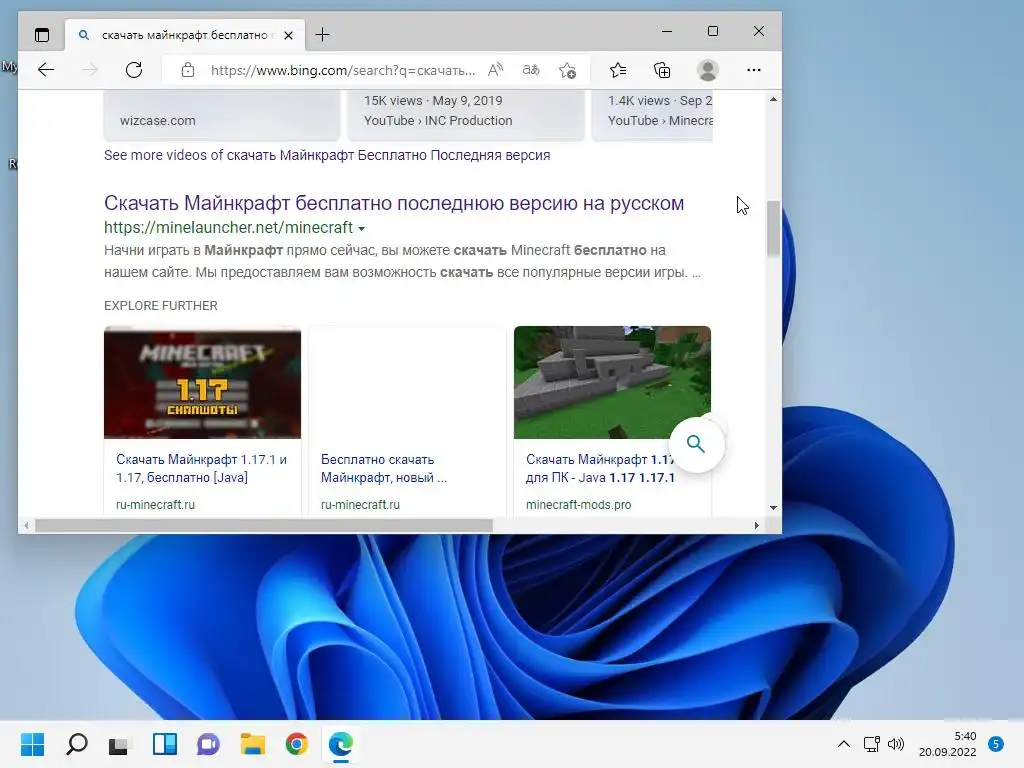This screenshot has height=768, width=1024.
Task: Click horizontal scrollbar right arrow
Action: click(756, 525)
